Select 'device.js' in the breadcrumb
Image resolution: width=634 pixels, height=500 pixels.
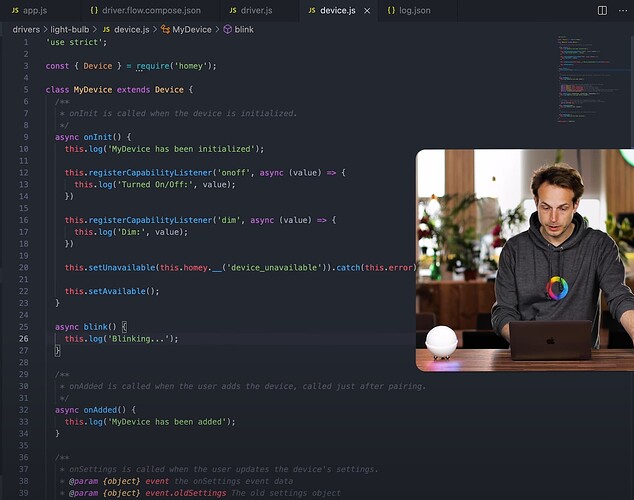tap(131, 30)
